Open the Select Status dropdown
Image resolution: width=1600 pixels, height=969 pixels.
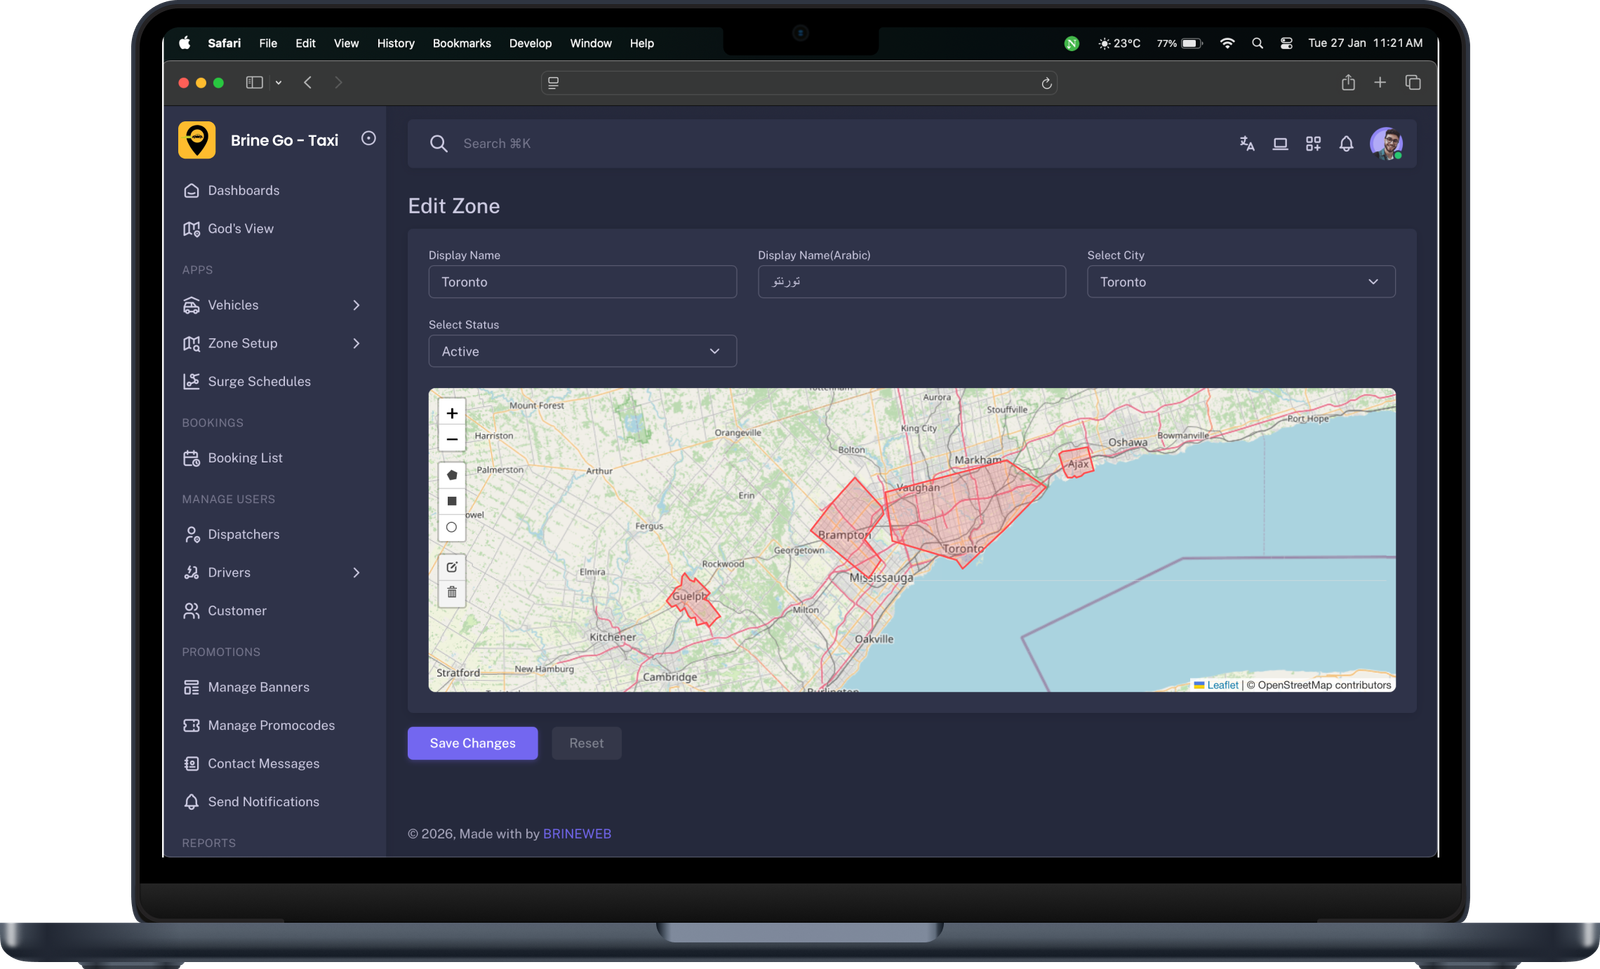pyautogui.click(x=583, y=351)
